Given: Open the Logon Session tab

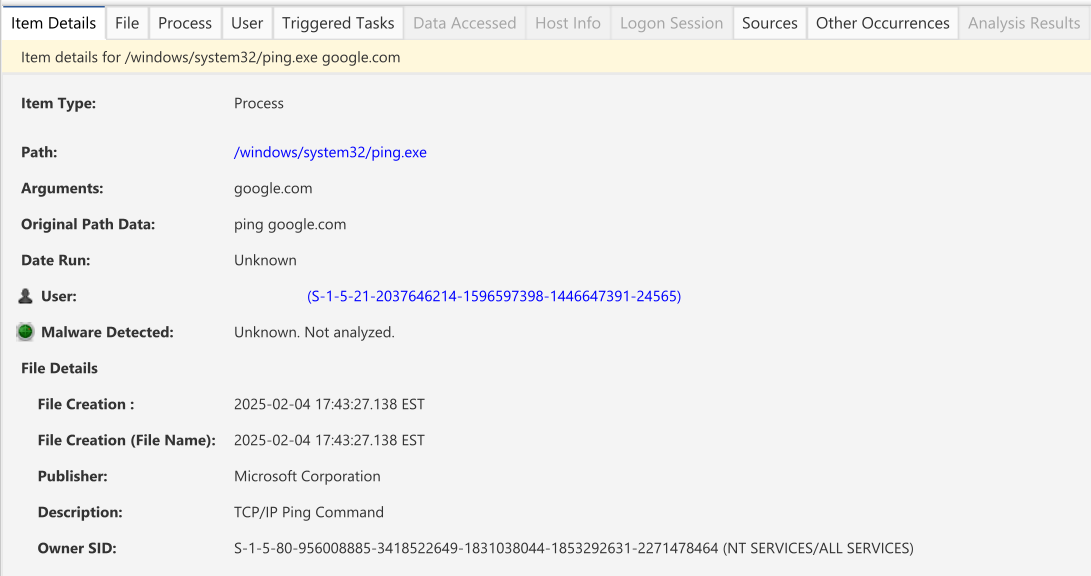Looking at the screenshot, I should tap(671, 23).
